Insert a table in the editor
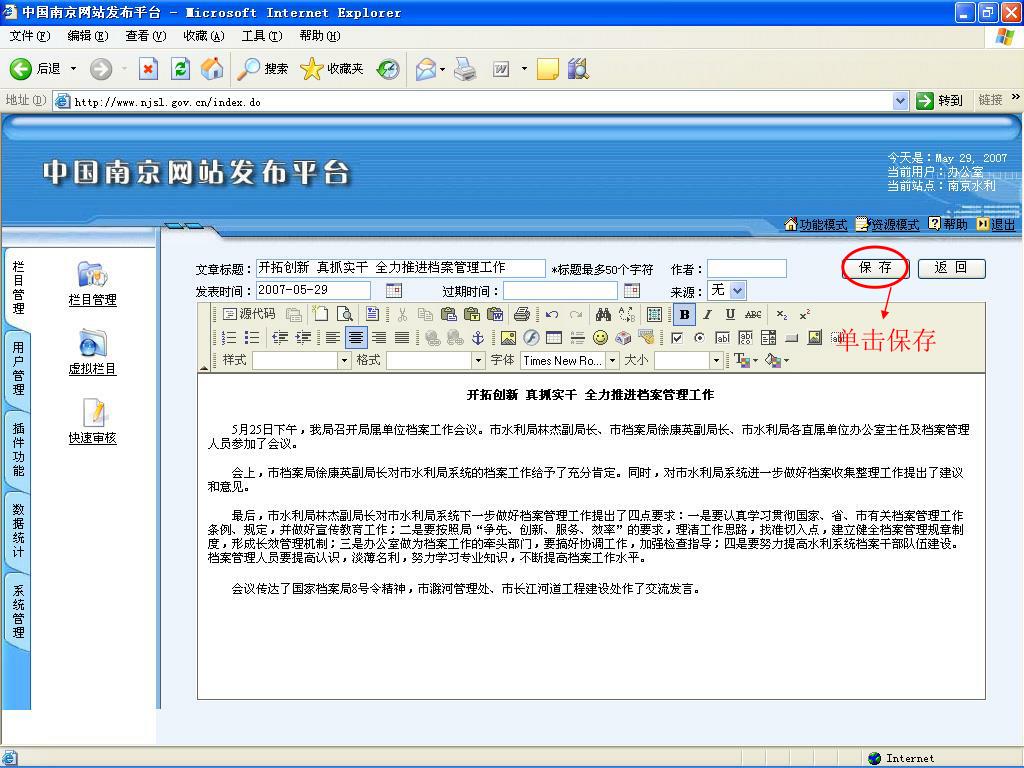 (554, 337)
